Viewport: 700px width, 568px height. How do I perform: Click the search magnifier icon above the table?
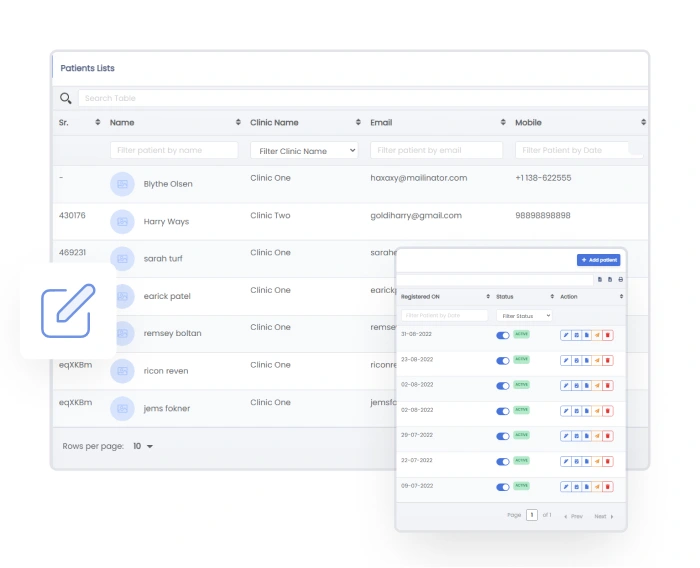(x=66, y=98)
